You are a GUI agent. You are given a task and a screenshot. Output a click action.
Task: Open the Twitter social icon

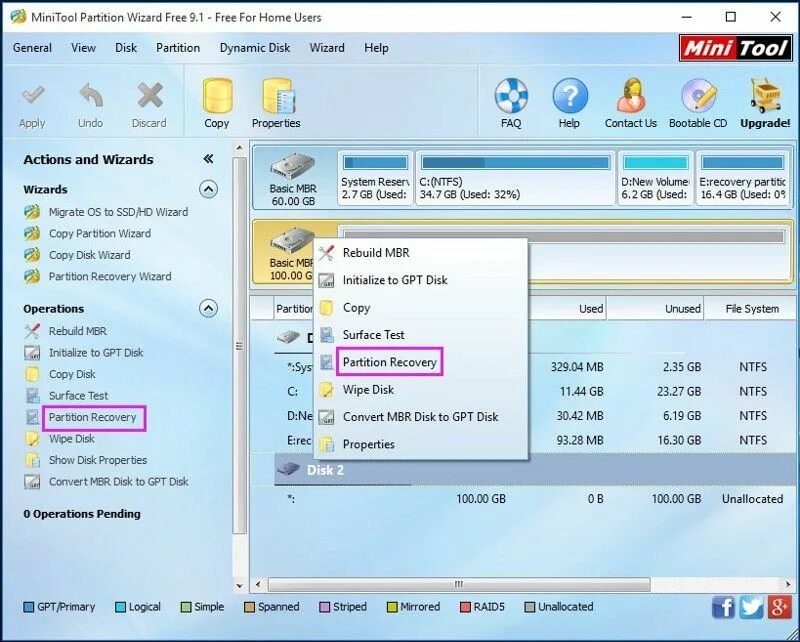(x=751, y=607)
